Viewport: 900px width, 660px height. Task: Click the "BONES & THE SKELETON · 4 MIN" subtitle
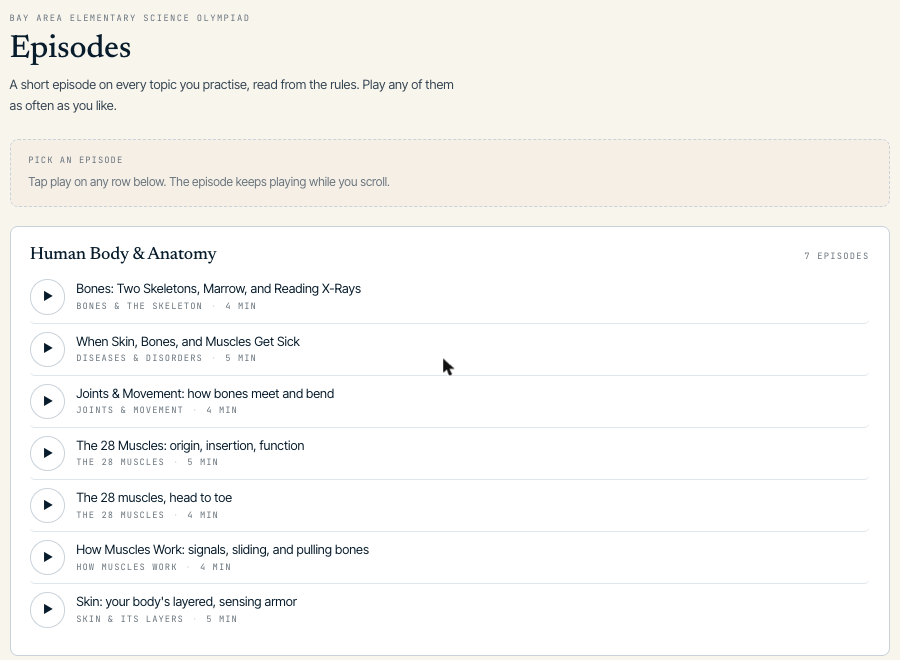coord(166,306)
